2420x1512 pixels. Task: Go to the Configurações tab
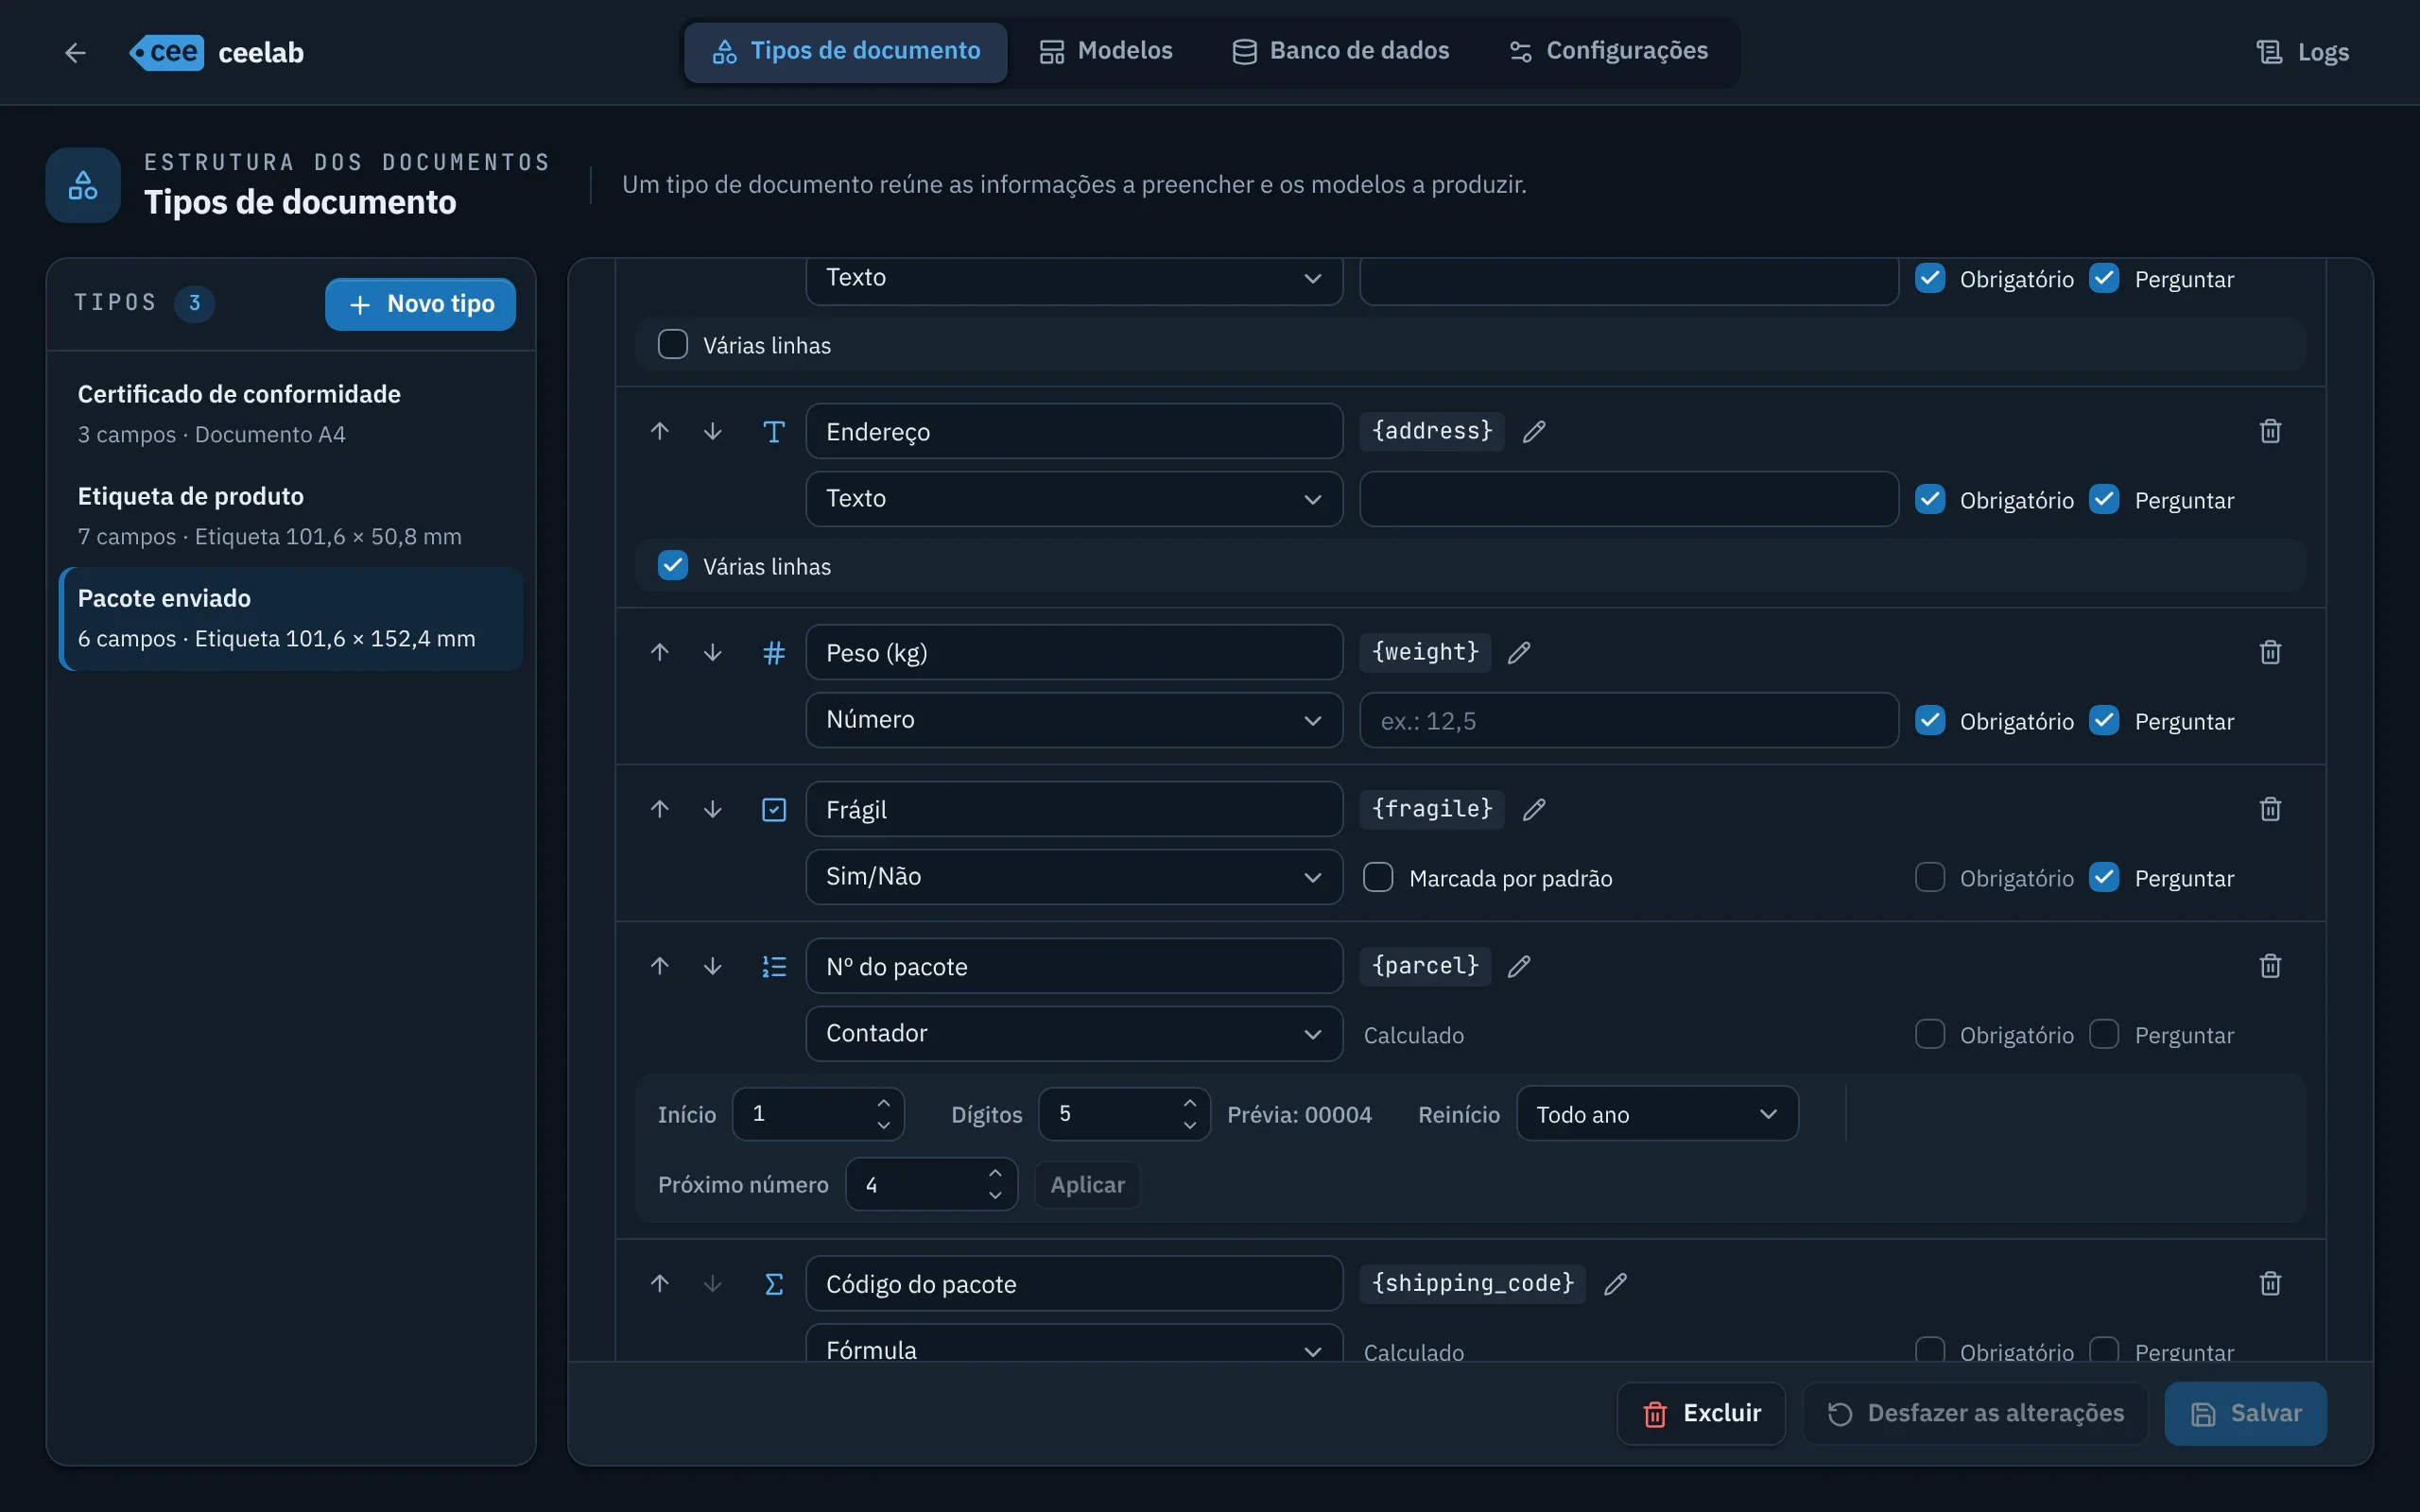1608,51
